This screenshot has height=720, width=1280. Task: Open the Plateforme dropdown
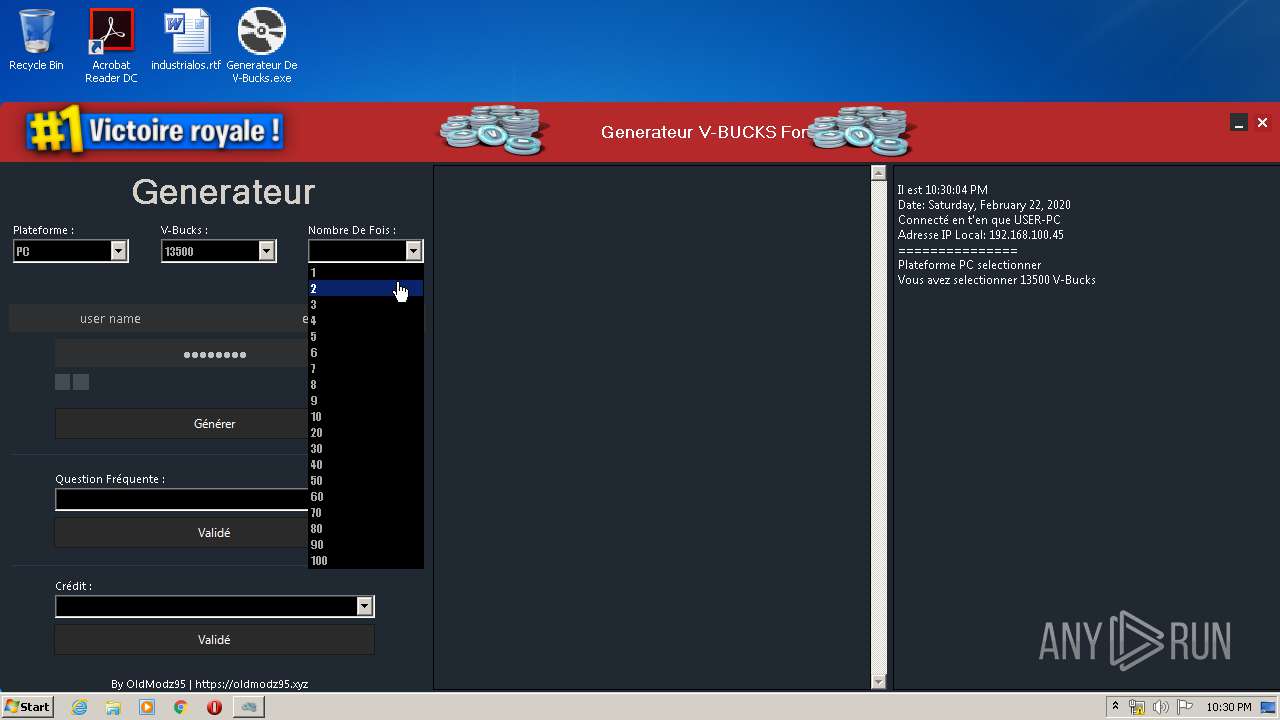118,251
